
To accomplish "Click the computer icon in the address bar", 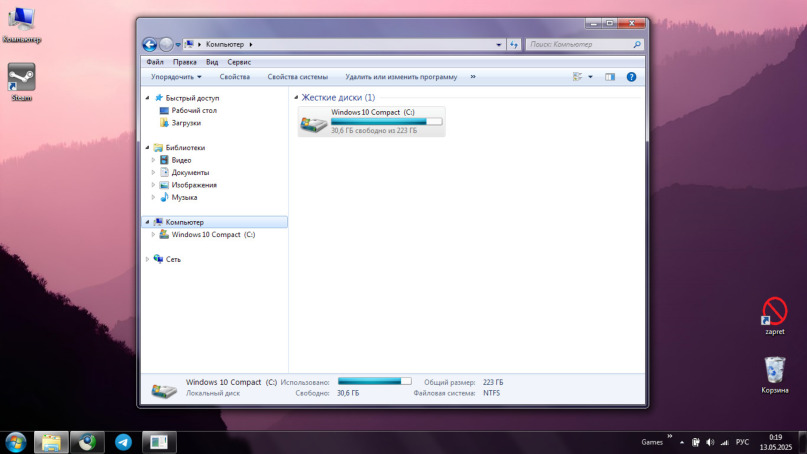I will click(x=189, y=44).
